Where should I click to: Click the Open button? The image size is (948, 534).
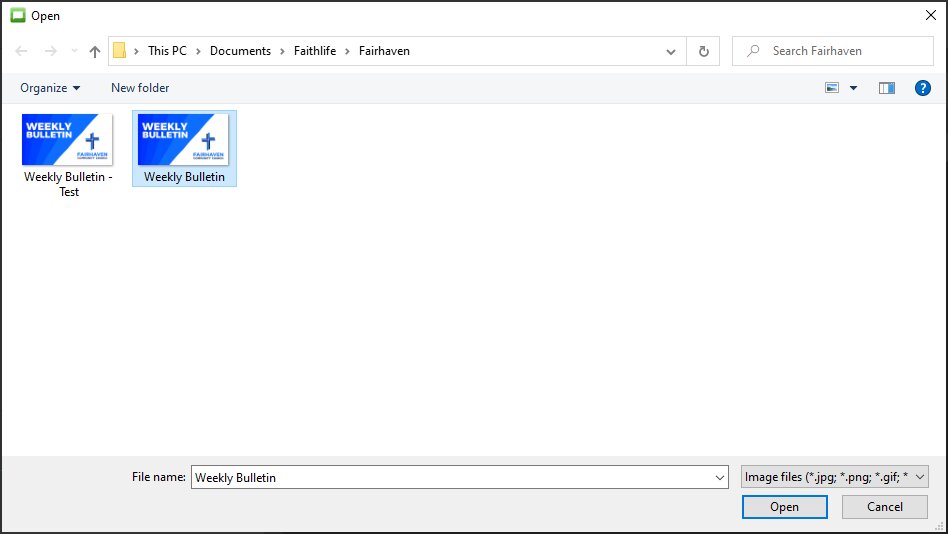[784, 507]
